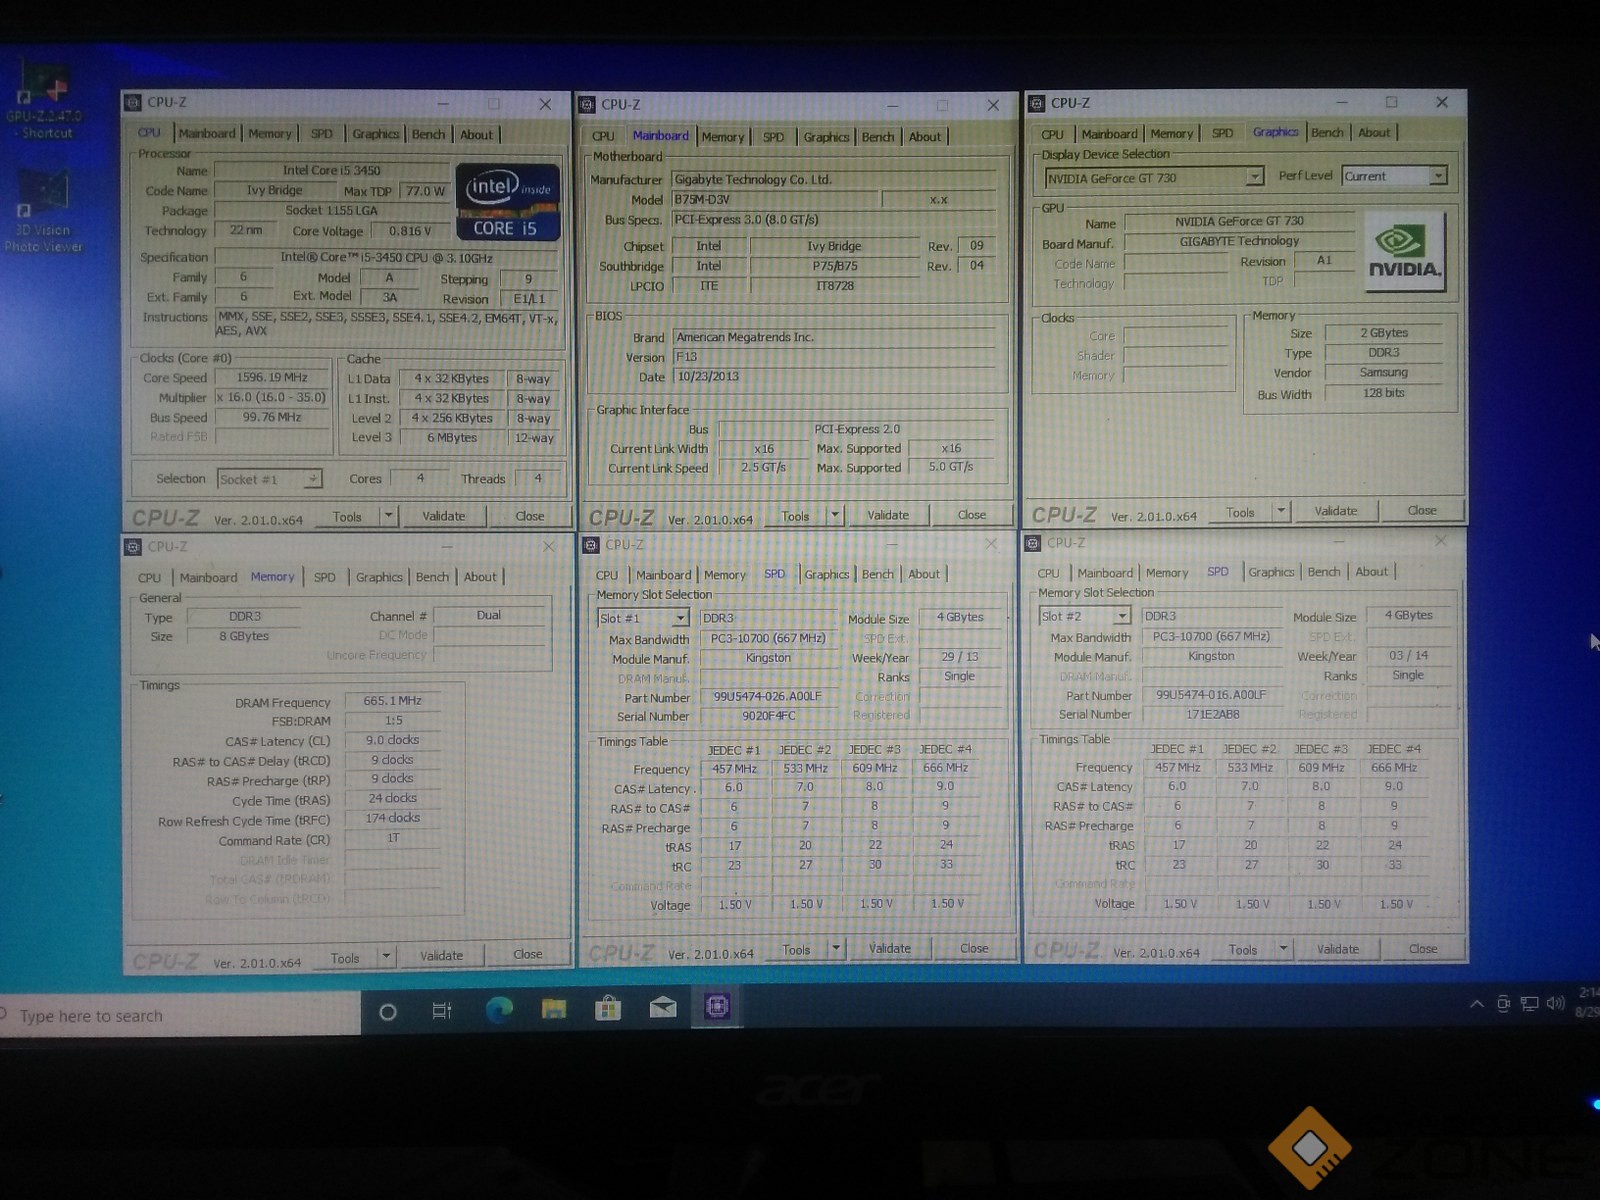Image resolution: width=1600 pixels, height=1200 pixels.
Task: Open the network icon in the tray
Action: [x=1529, y=1004]
